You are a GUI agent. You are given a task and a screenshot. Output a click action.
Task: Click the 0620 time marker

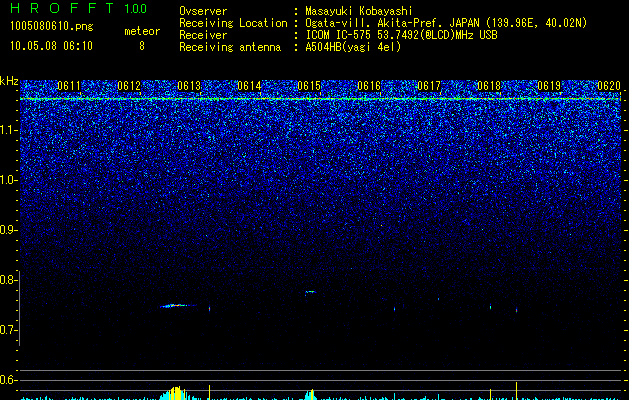tap(609, 86)
